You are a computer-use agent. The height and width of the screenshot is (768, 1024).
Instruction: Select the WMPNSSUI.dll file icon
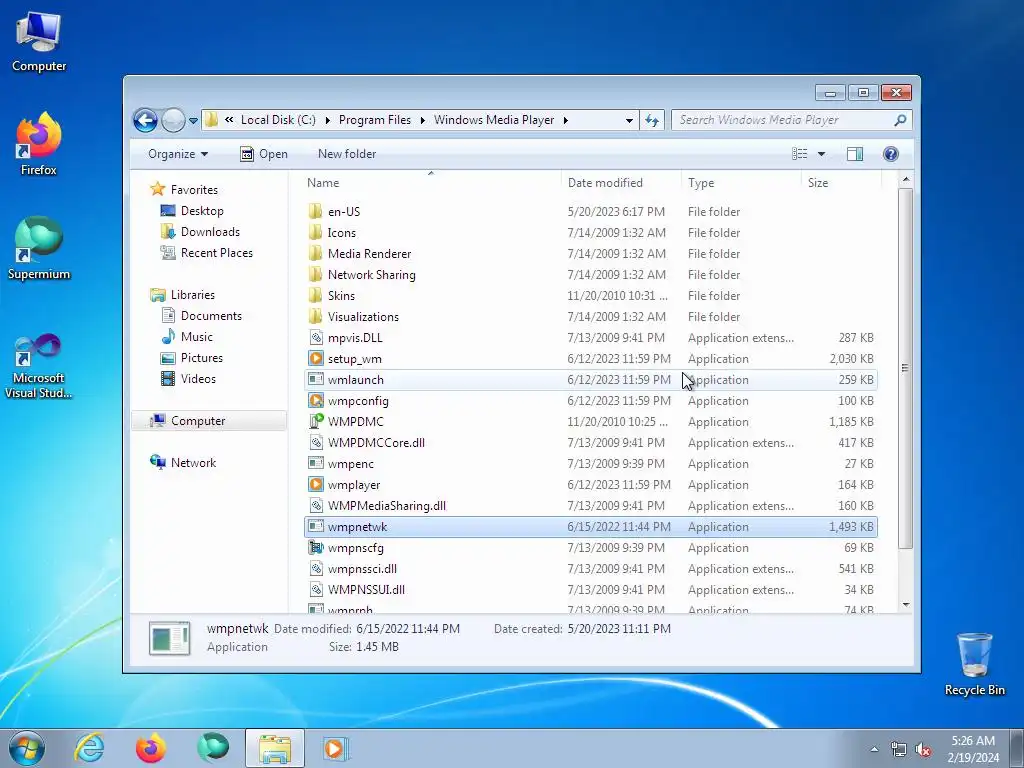pyautogui.click(x=315, y=590)
